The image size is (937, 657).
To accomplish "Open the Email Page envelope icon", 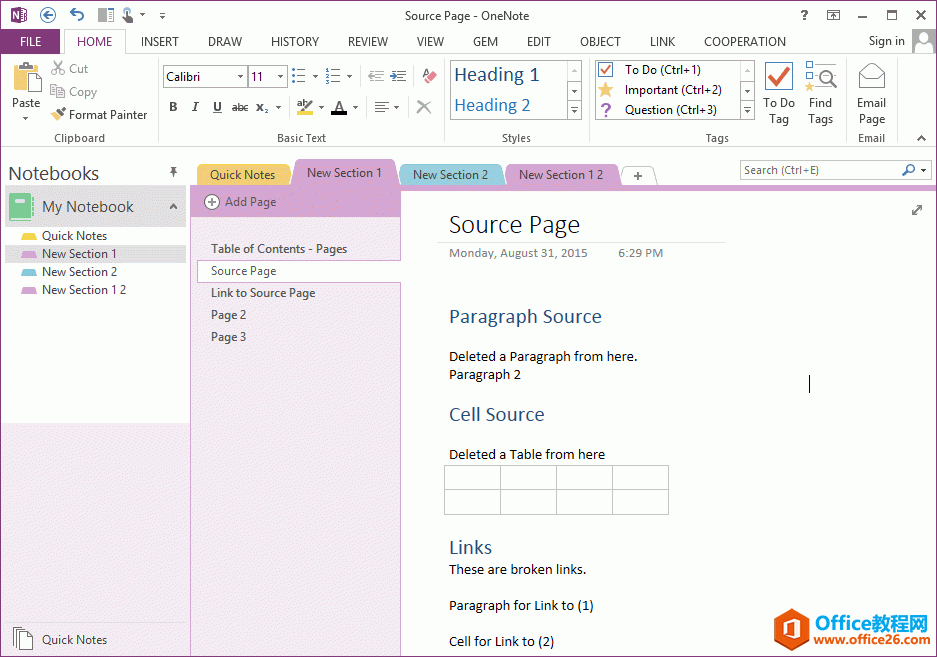I will [x=871, y=78].
